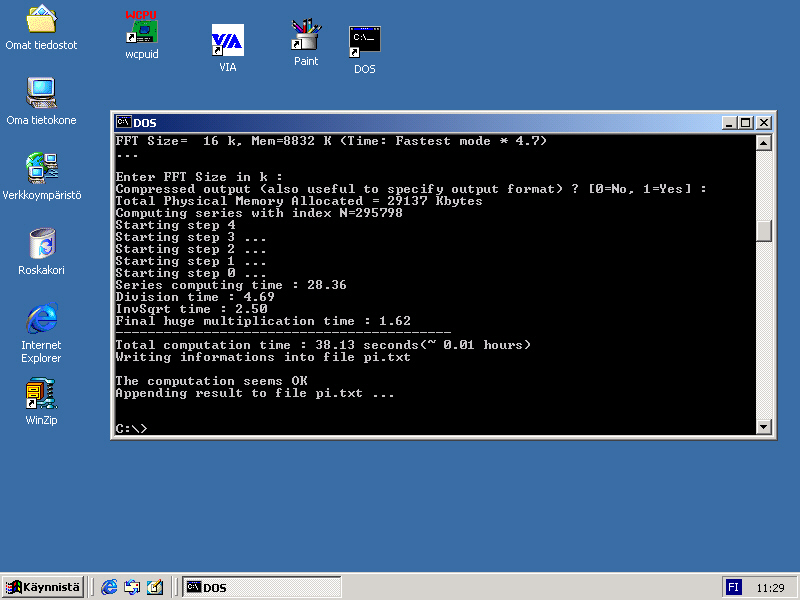The height and width of the screenshot is (600, 800).
Task: Open the DOS window system menu icon
Action: [x=123, y=122]
